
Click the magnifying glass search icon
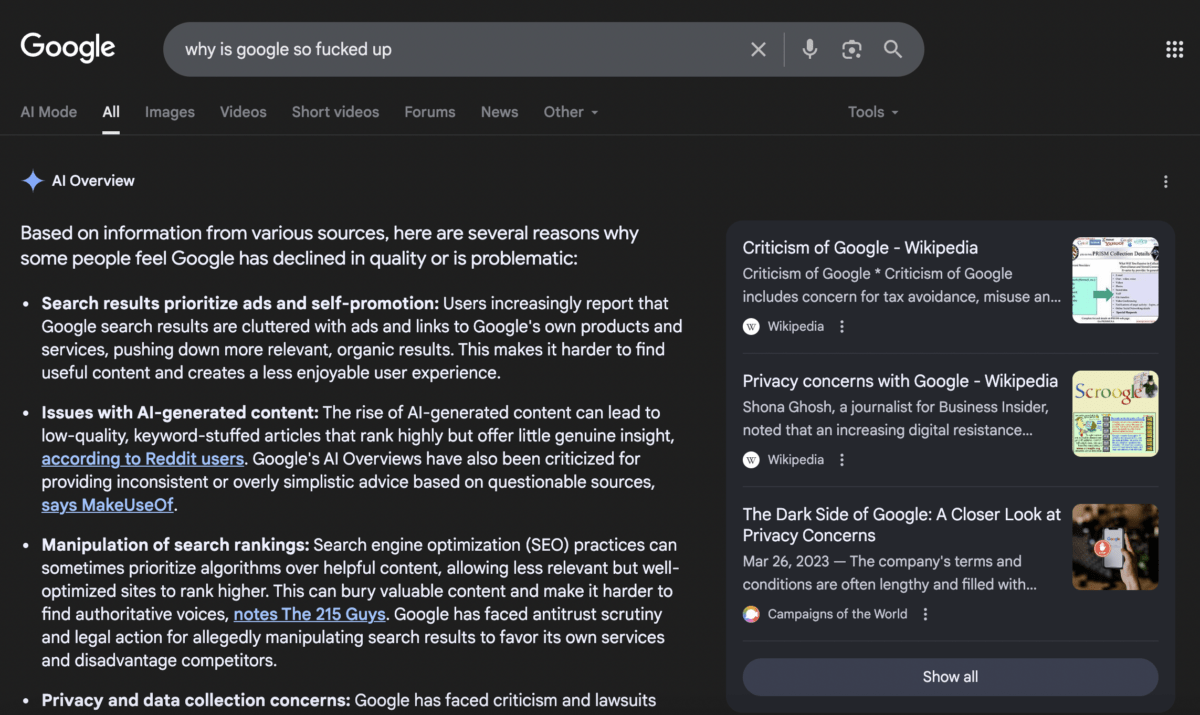pyautogui.click(x=893, y=49)
